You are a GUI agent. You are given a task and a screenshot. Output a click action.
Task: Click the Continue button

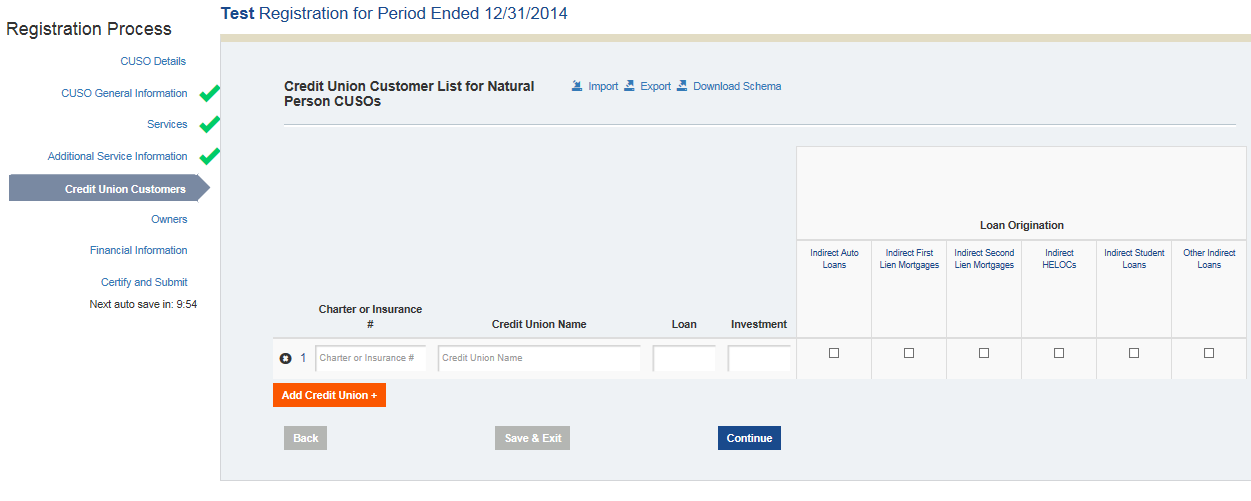(x=749, y=438)
